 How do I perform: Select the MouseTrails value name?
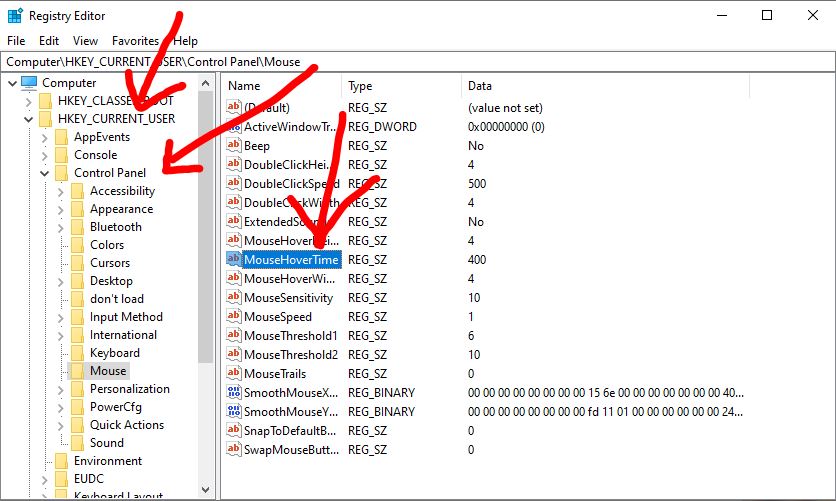[x=275, y=374]
